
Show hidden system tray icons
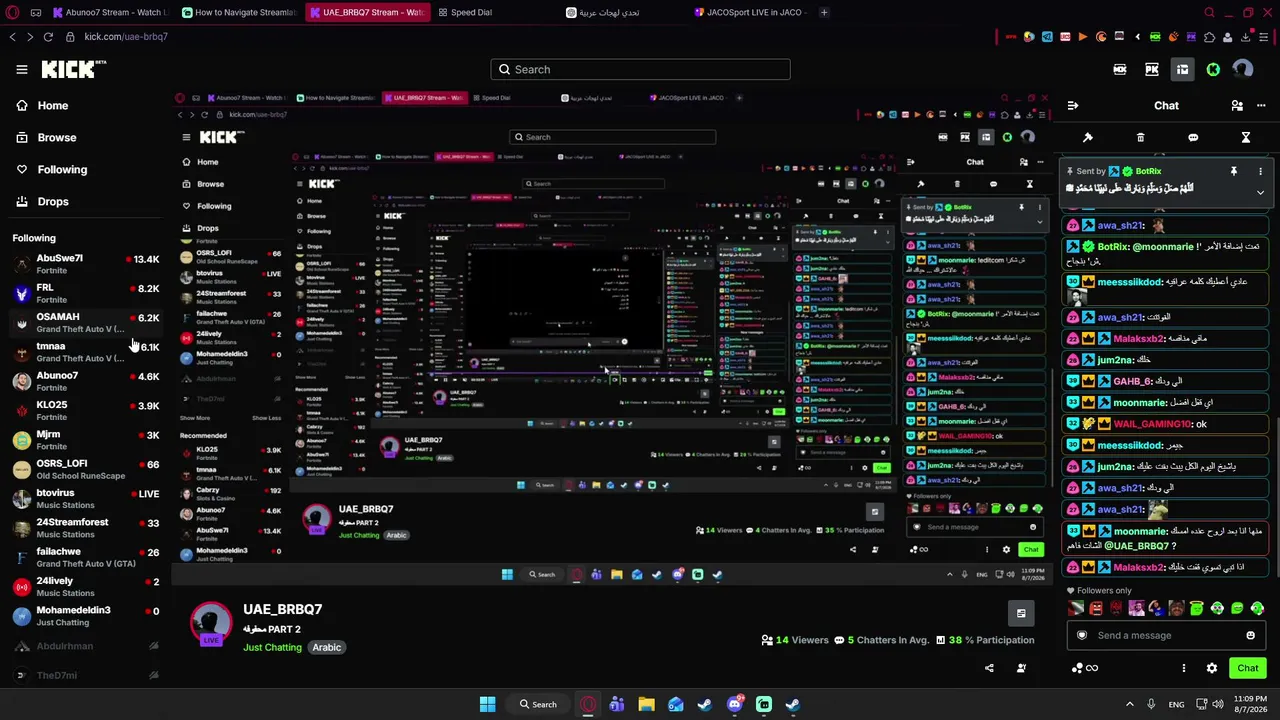(1130, 705)
